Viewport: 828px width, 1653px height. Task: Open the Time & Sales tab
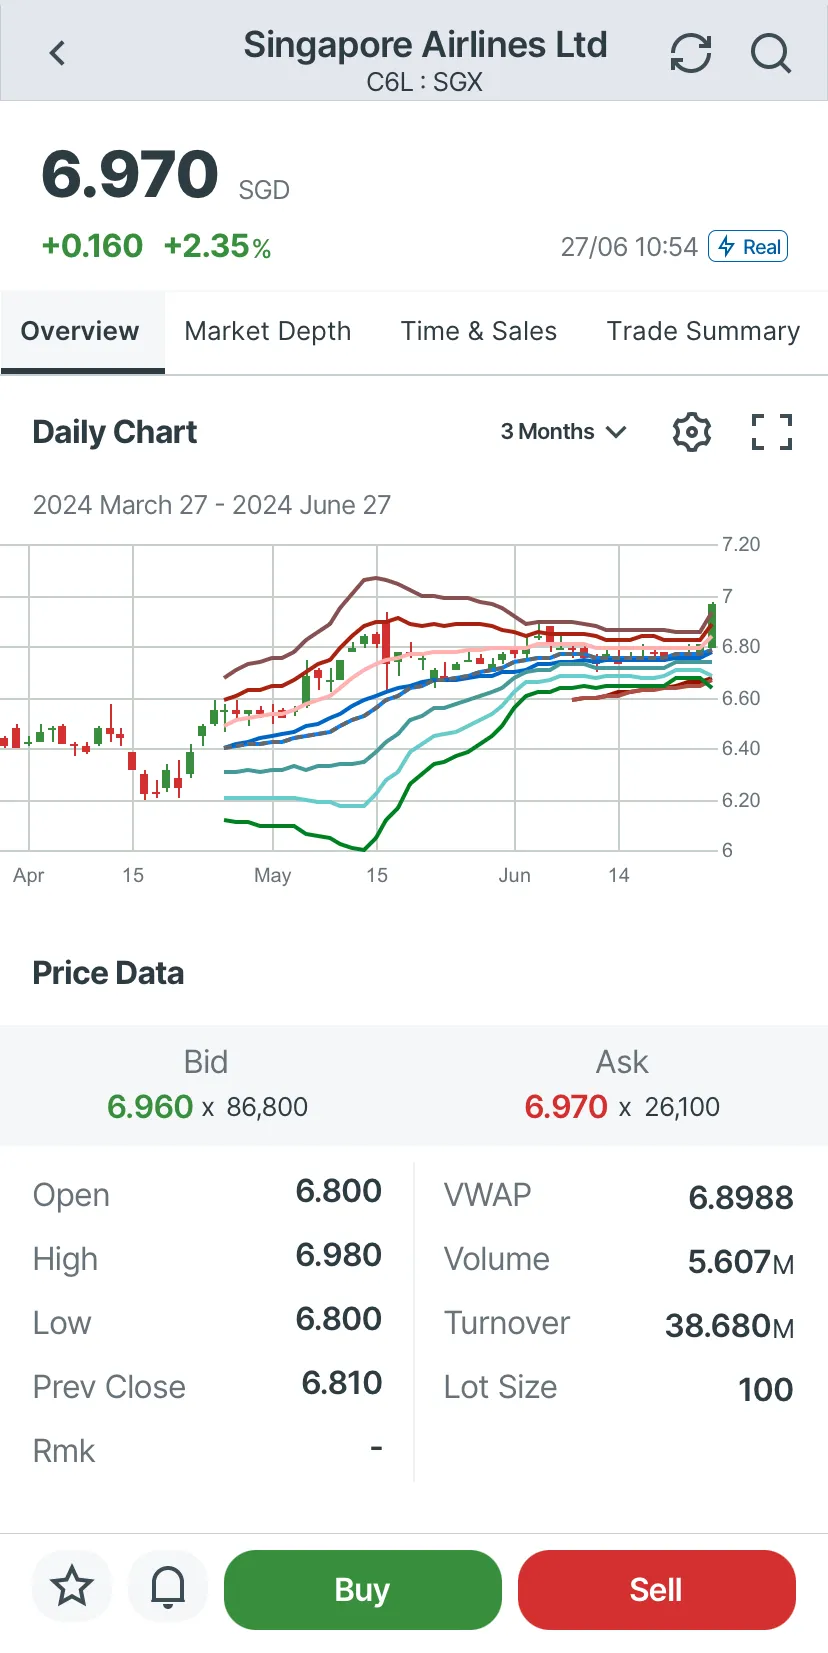[479, 331]
